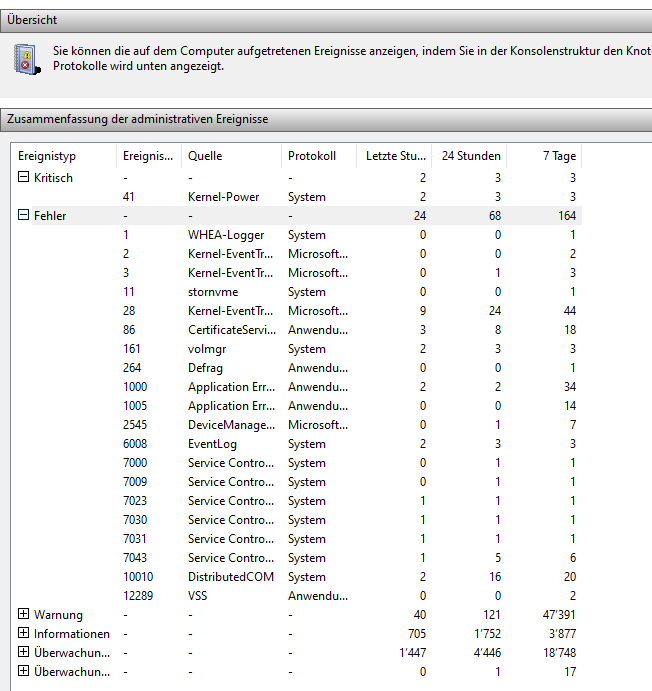652x691 pixels.
Task: Select the WHEA-Logger source entry
Action: pyautogui.click(x=226, y=235)
